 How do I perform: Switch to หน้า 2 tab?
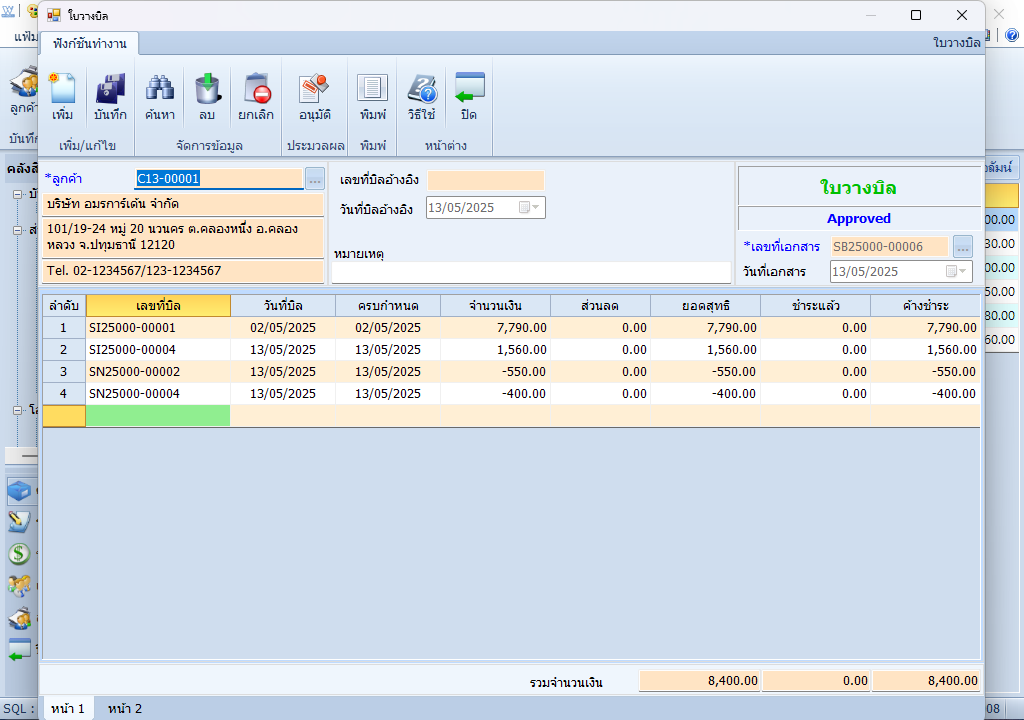click(x=125, y=708)
